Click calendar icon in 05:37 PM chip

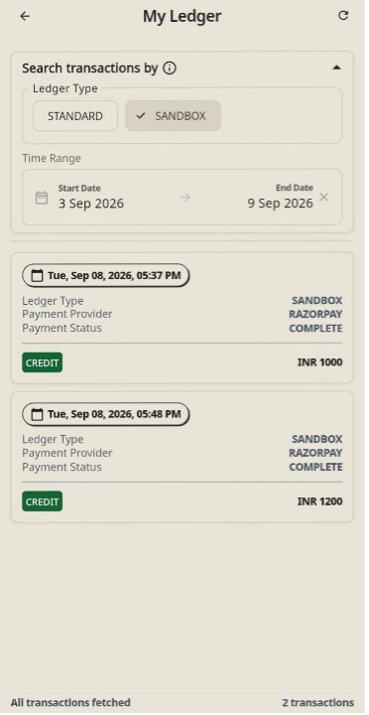pos(36,275)
